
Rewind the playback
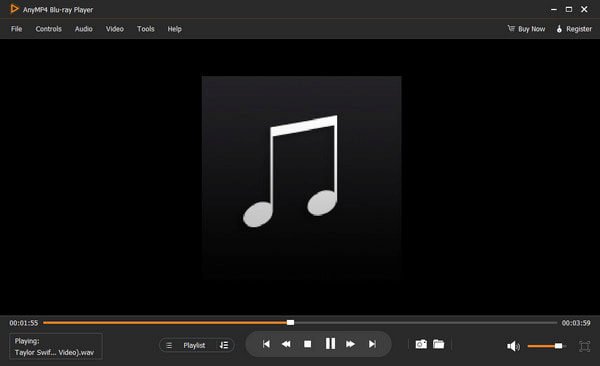[x=286, y=344]
